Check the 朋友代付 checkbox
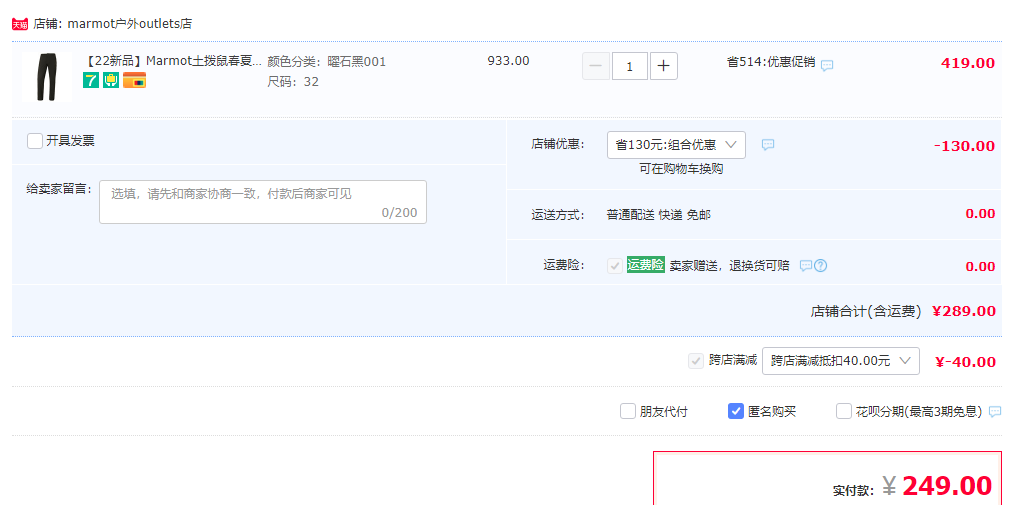 point(627,411)
